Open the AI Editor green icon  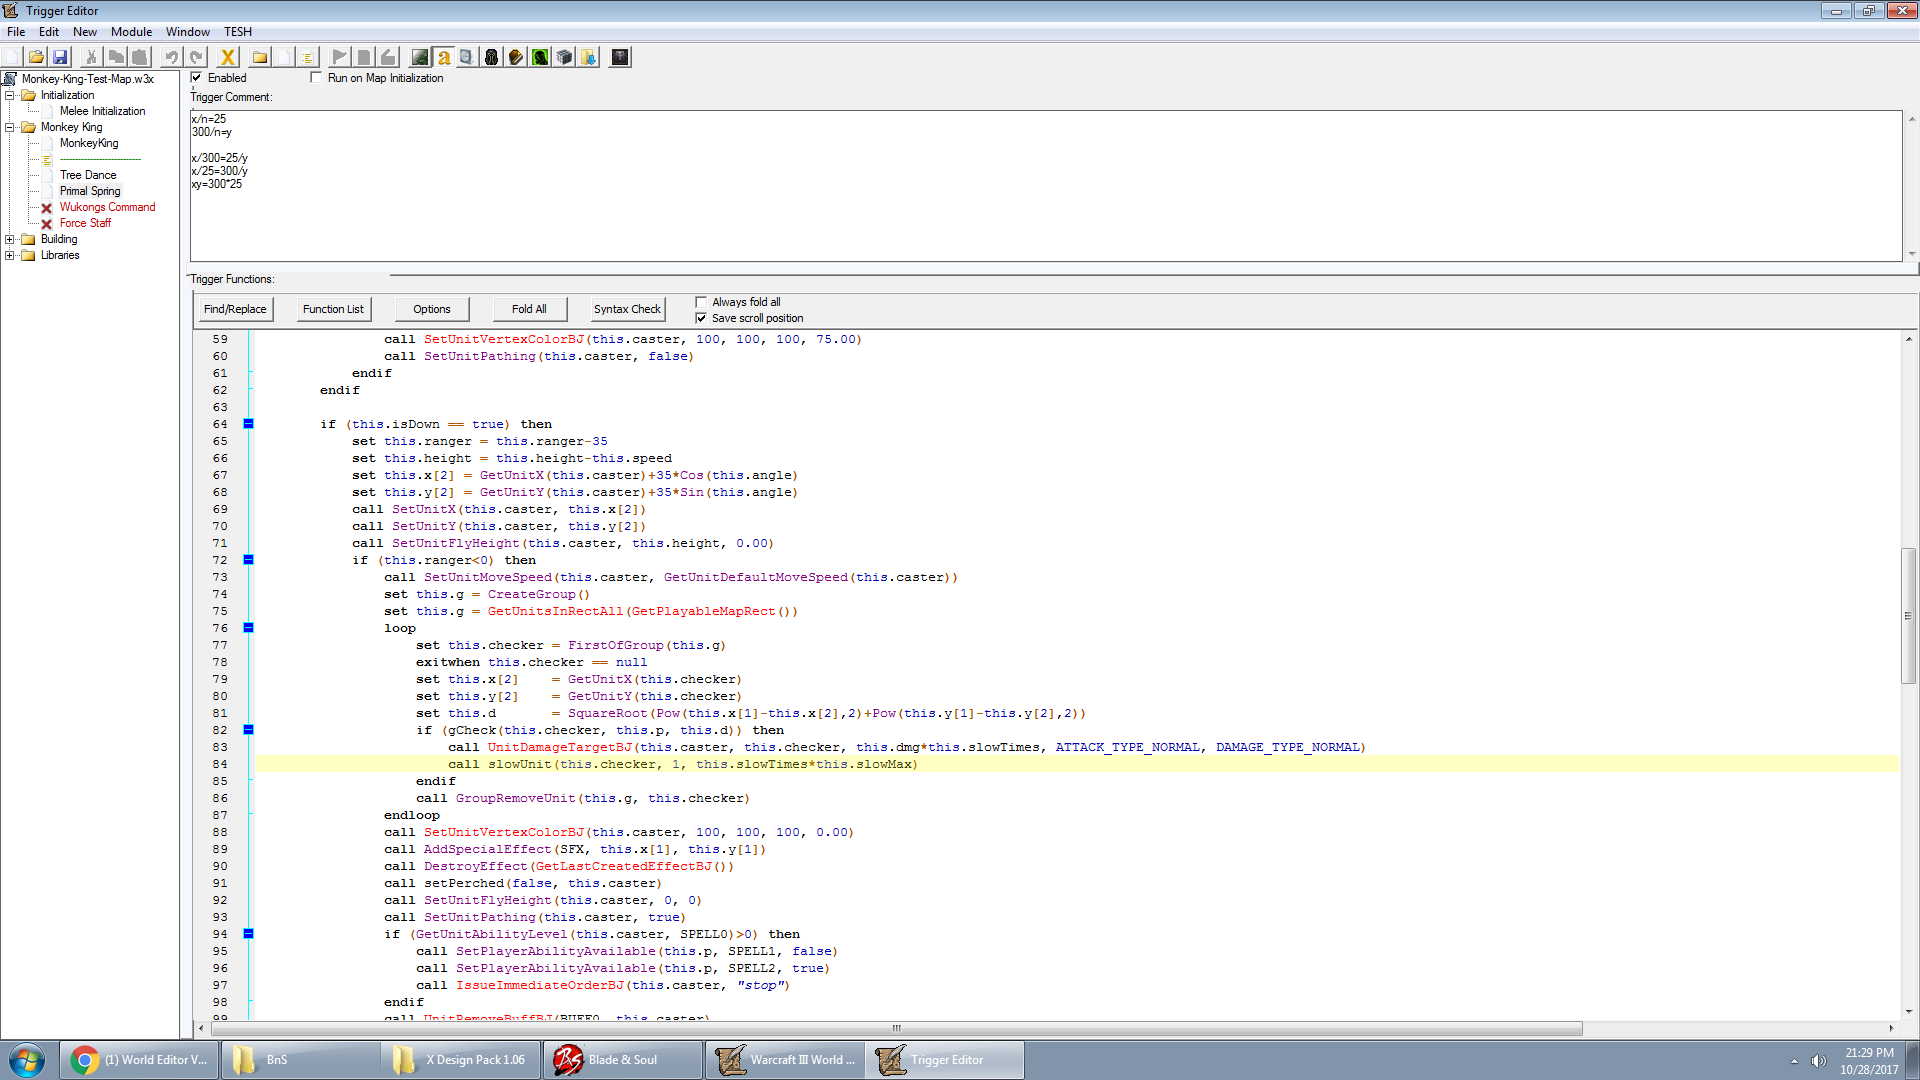point(540,57)
